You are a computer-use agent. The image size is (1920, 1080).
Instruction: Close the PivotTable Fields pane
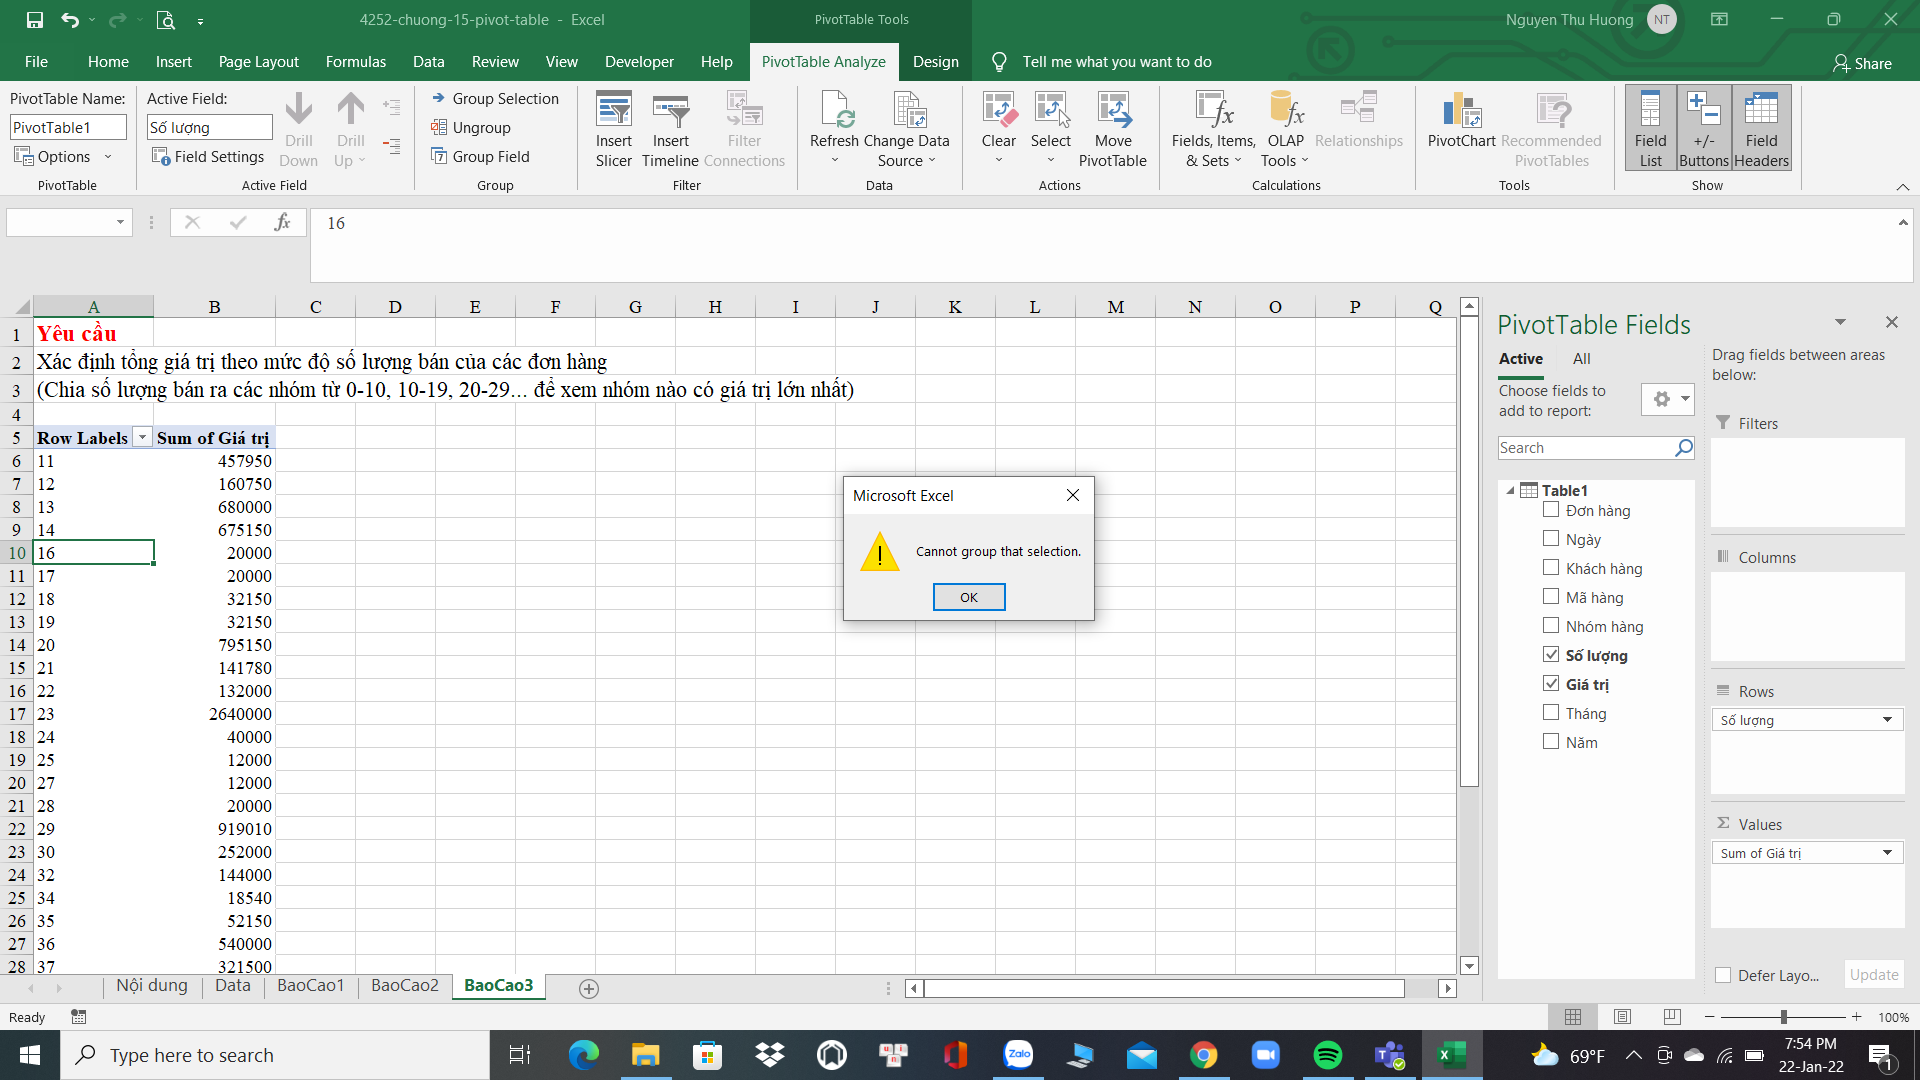(1892, 322)
